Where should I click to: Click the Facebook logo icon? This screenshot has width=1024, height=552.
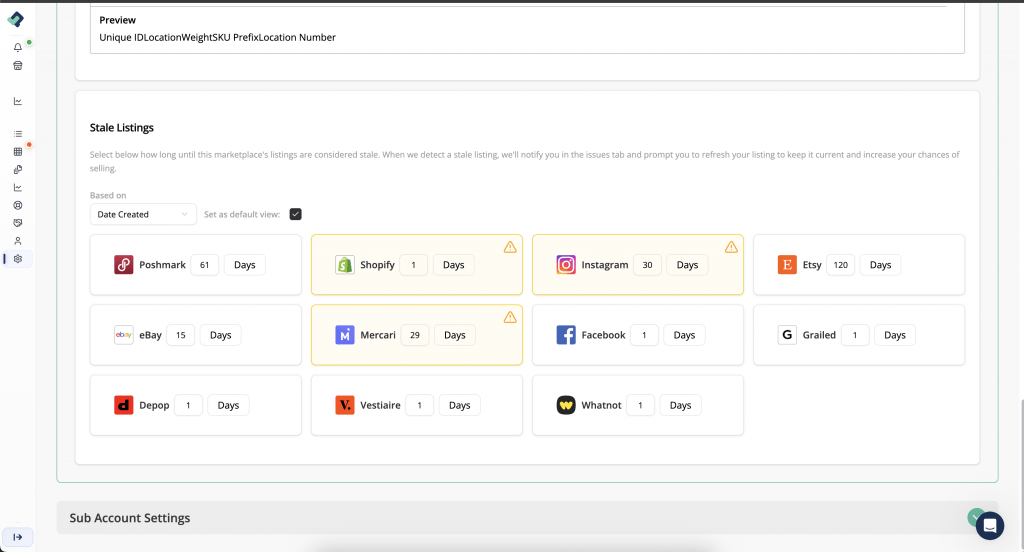(x=566, y=334)
